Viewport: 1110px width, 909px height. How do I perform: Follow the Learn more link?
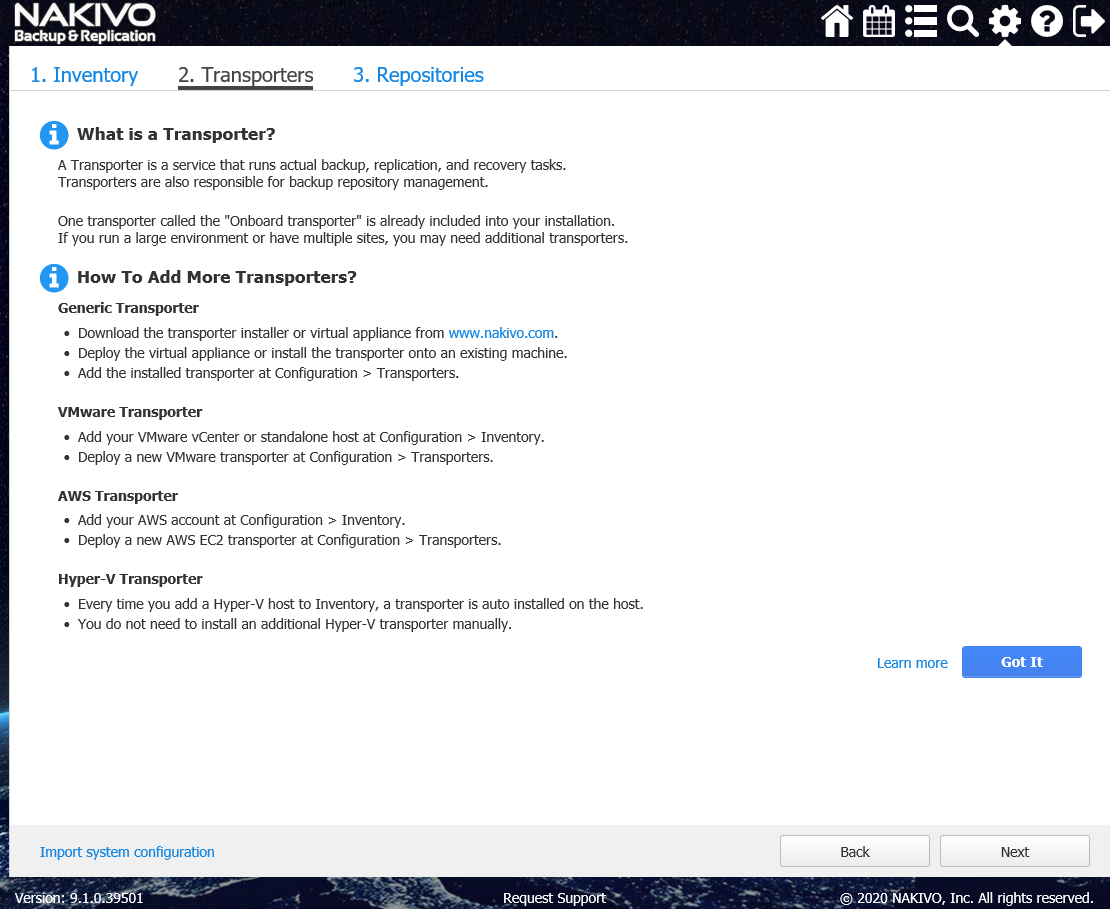[x=911, y=663]
